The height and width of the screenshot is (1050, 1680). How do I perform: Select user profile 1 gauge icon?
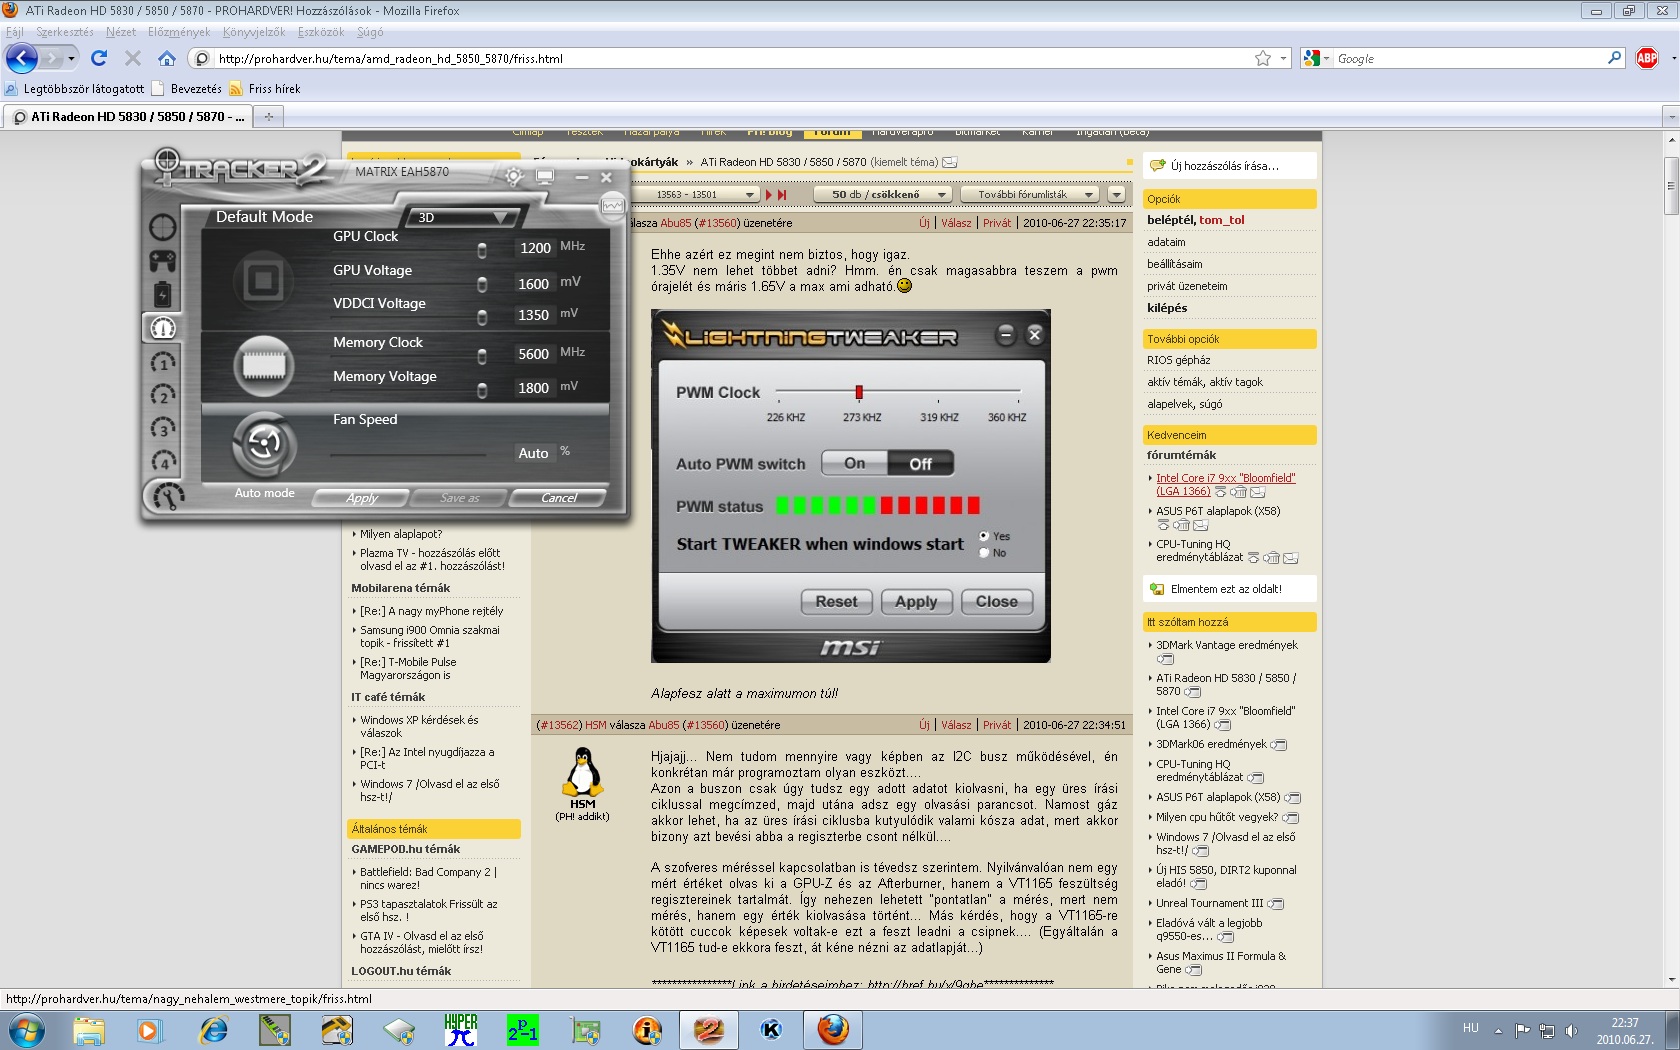click(x=163, y=361)
